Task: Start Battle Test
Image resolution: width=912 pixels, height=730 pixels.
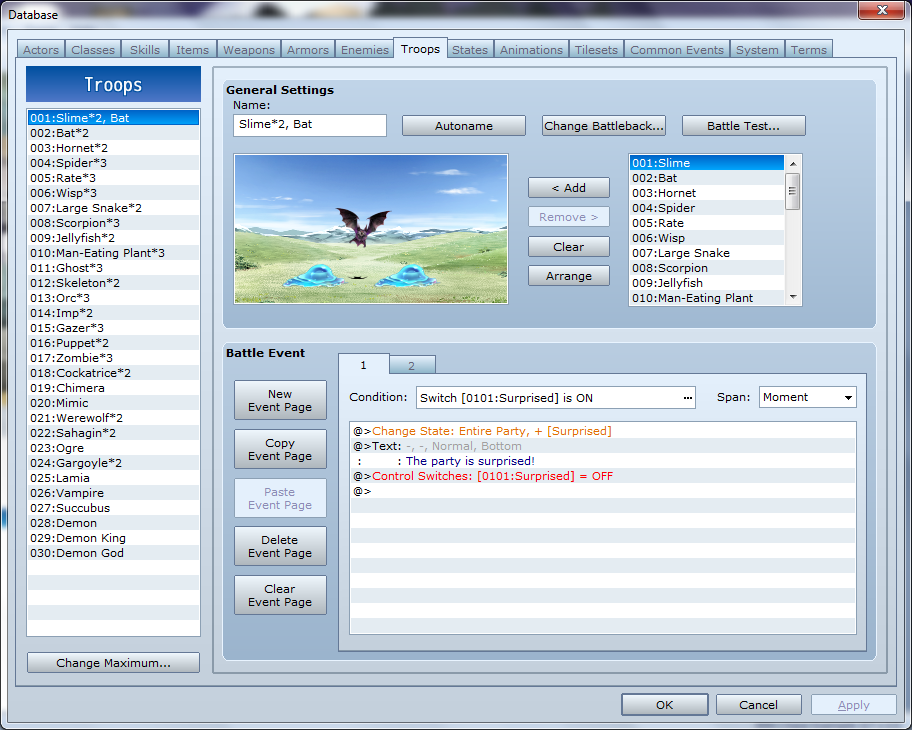Action: pyautogui.click(x=743, y=126)
